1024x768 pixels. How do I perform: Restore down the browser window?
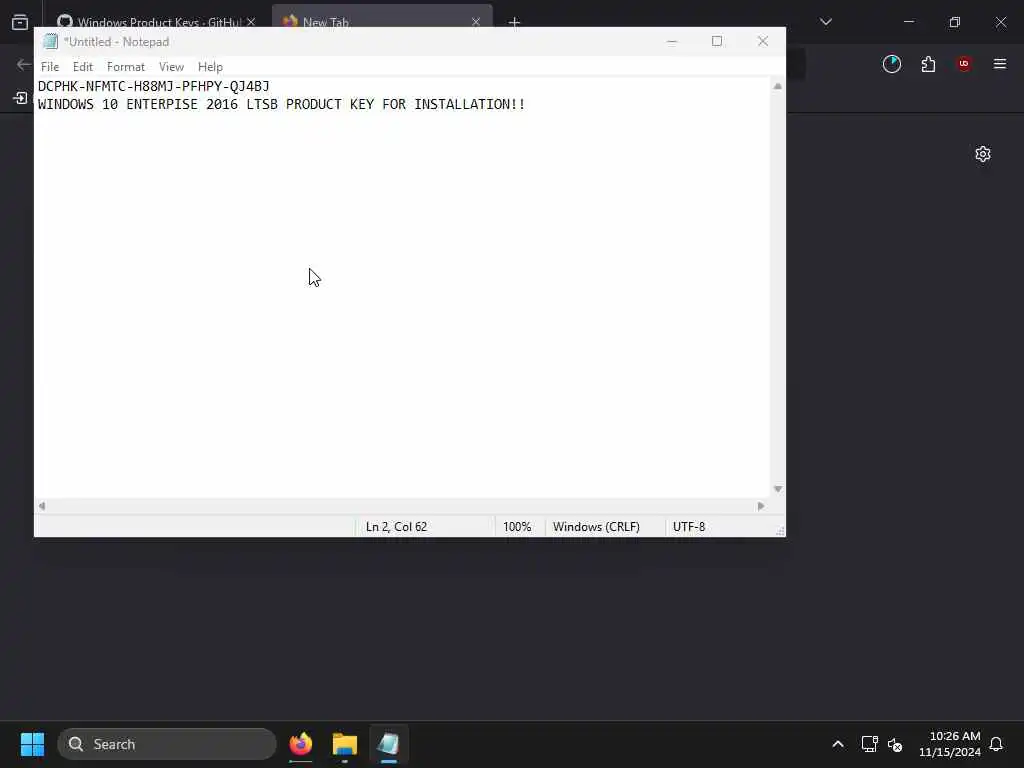pyautogui.click(x=955, y=22)
